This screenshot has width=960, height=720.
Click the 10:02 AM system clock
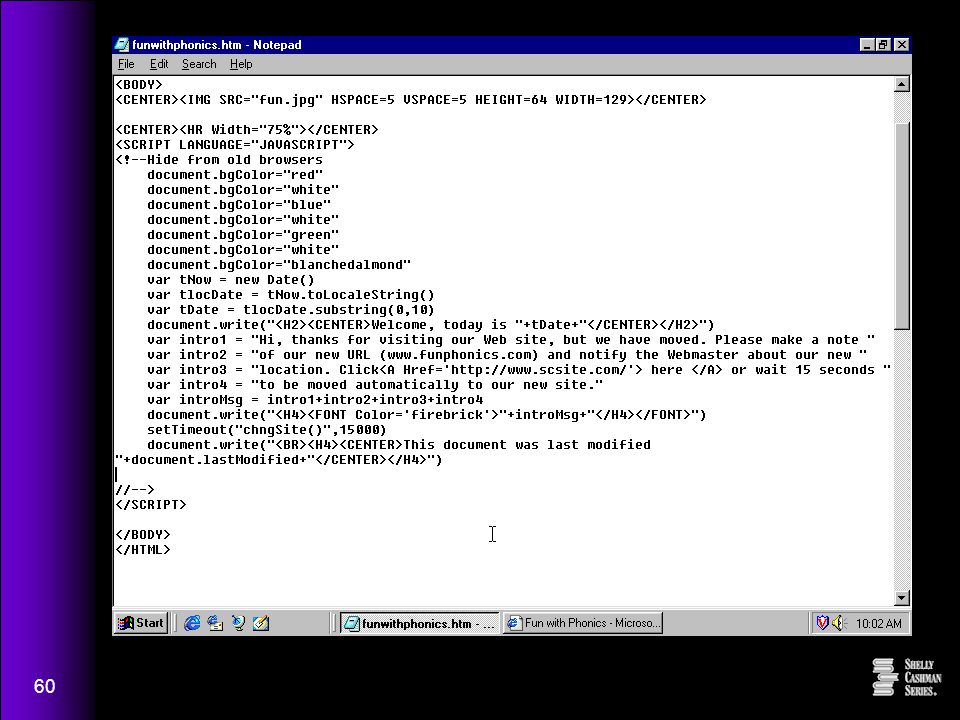click(879, 624)
